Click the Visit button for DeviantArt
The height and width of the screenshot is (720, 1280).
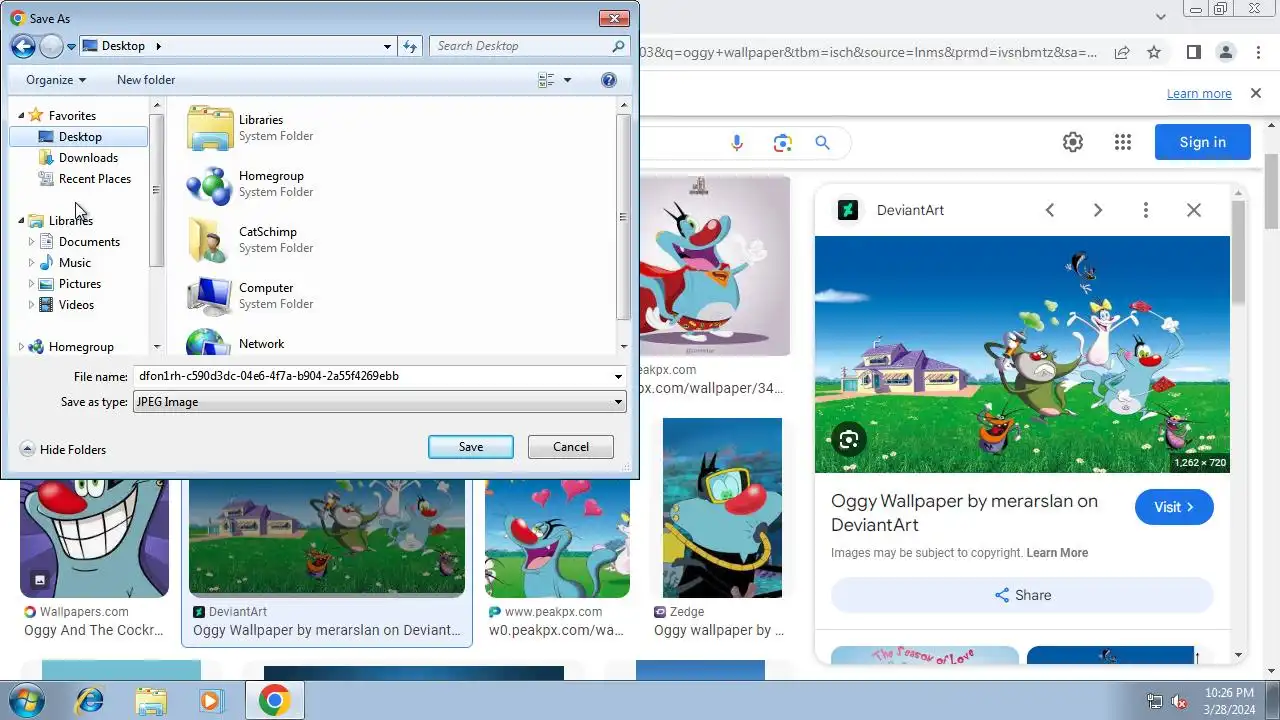pos(1174,507)
